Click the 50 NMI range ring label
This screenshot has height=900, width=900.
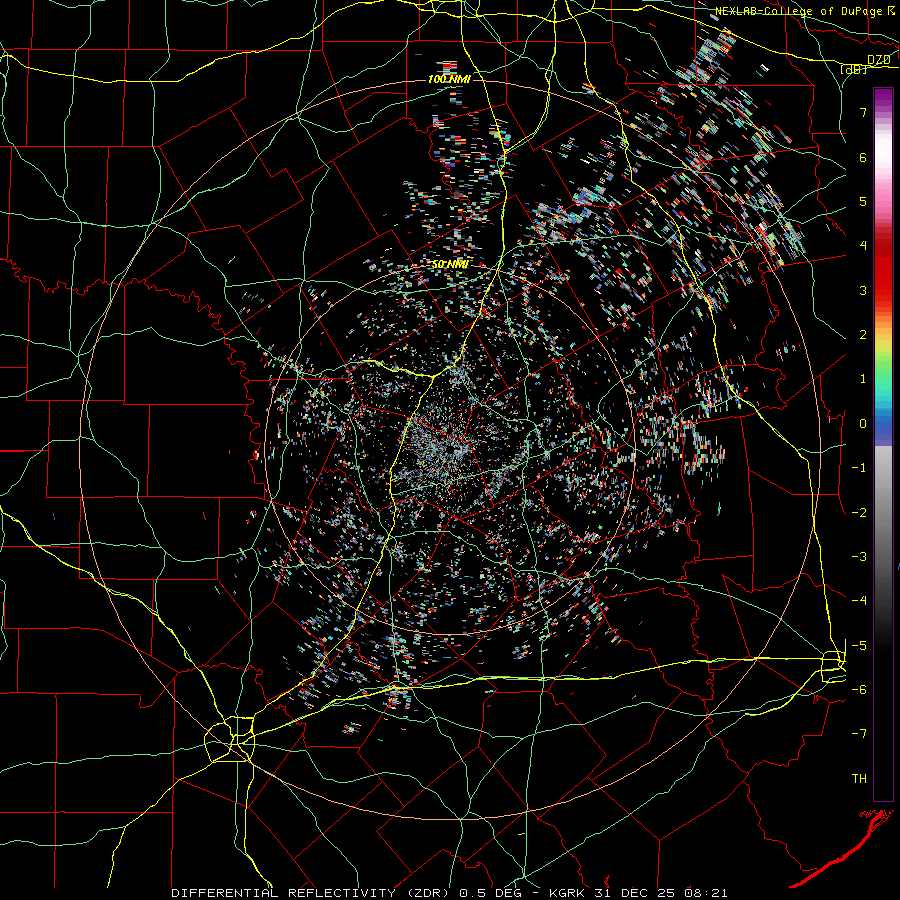[451, 264]
